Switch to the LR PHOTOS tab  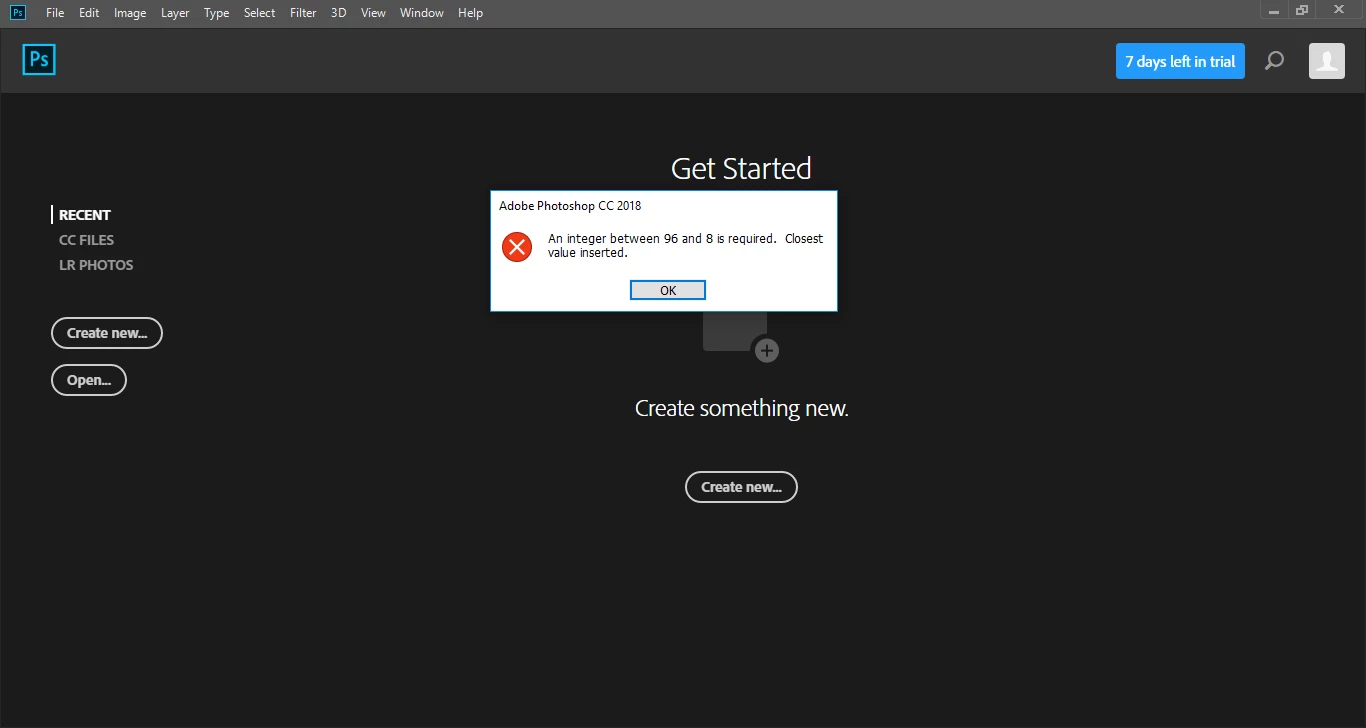pyautogui.click(x=96, y=265)
